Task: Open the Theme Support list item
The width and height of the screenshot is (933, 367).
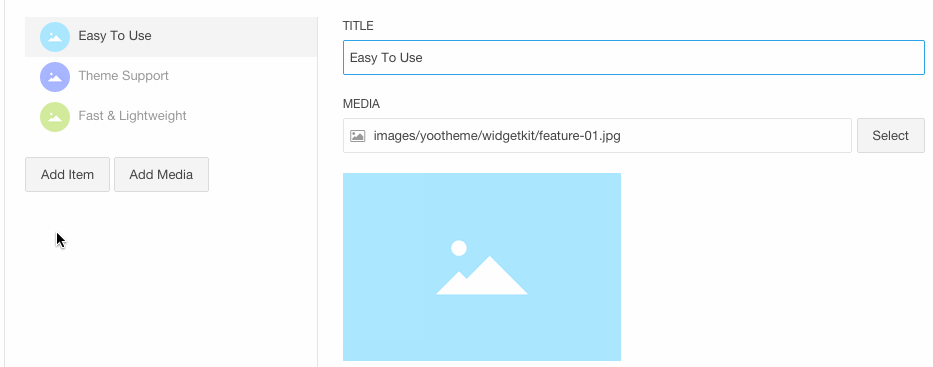Action: [123, 76]
